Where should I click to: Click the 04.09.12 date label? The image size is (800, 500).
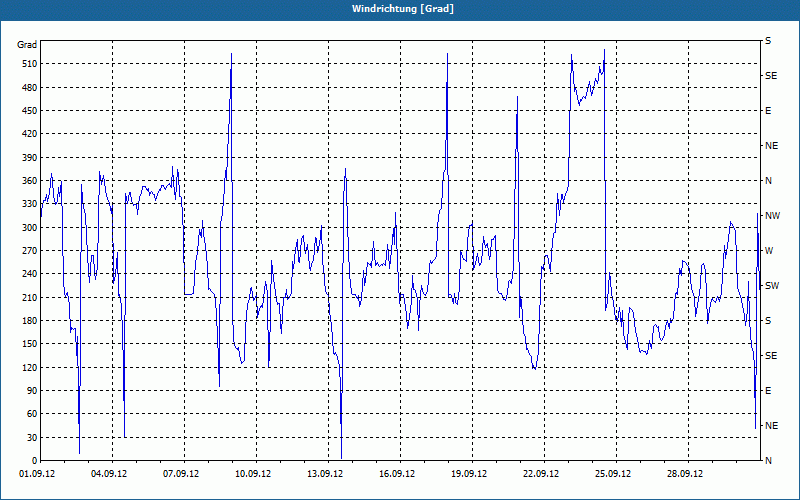pyautogui.click(x=109, y=474)
